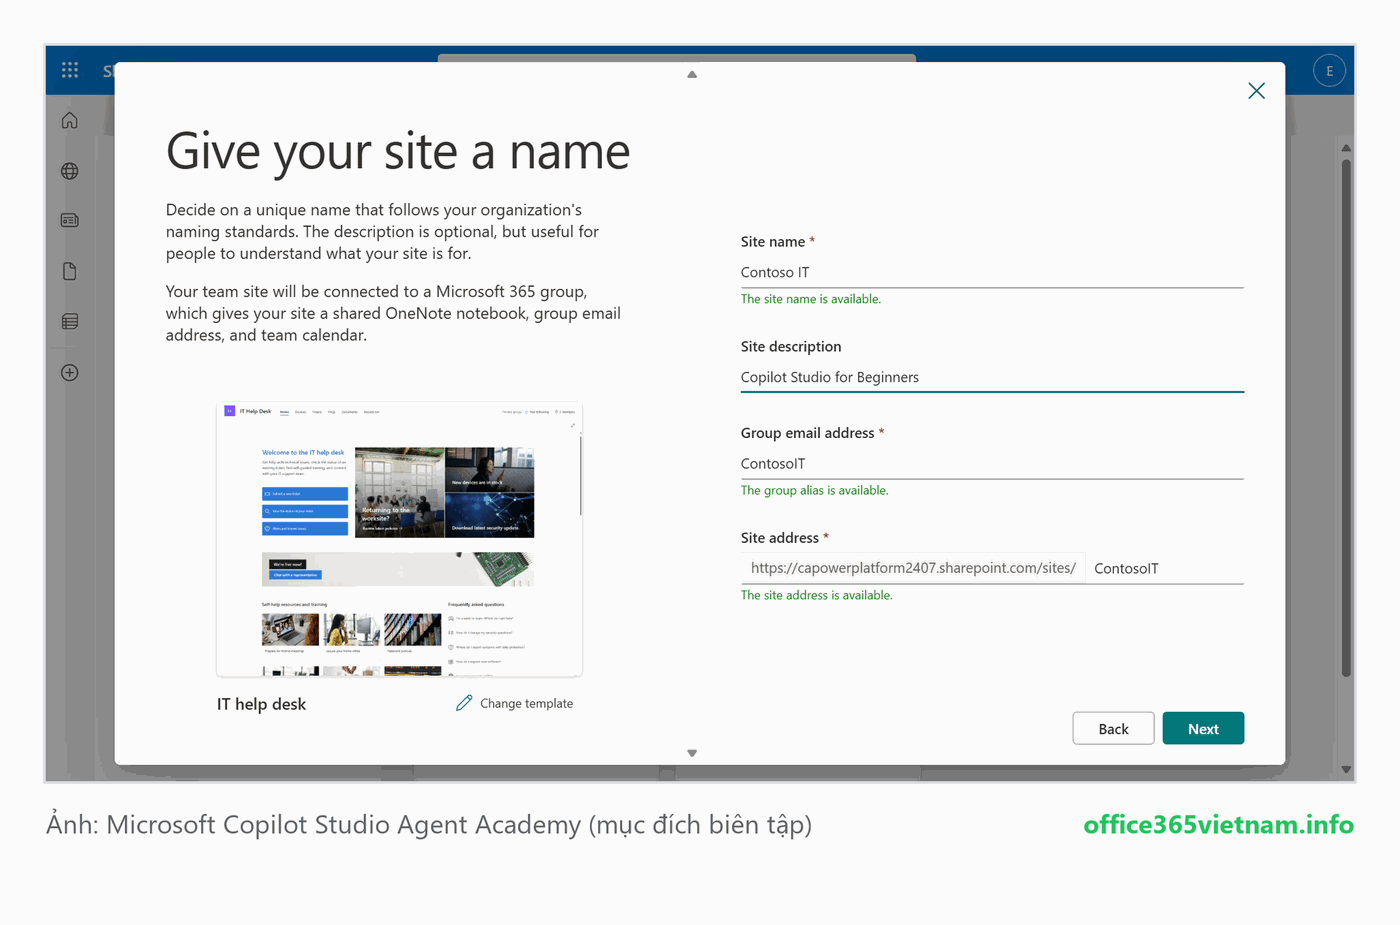Edit the Group email address field
Screen dimensions: 1400x925
tap(992, 463)
